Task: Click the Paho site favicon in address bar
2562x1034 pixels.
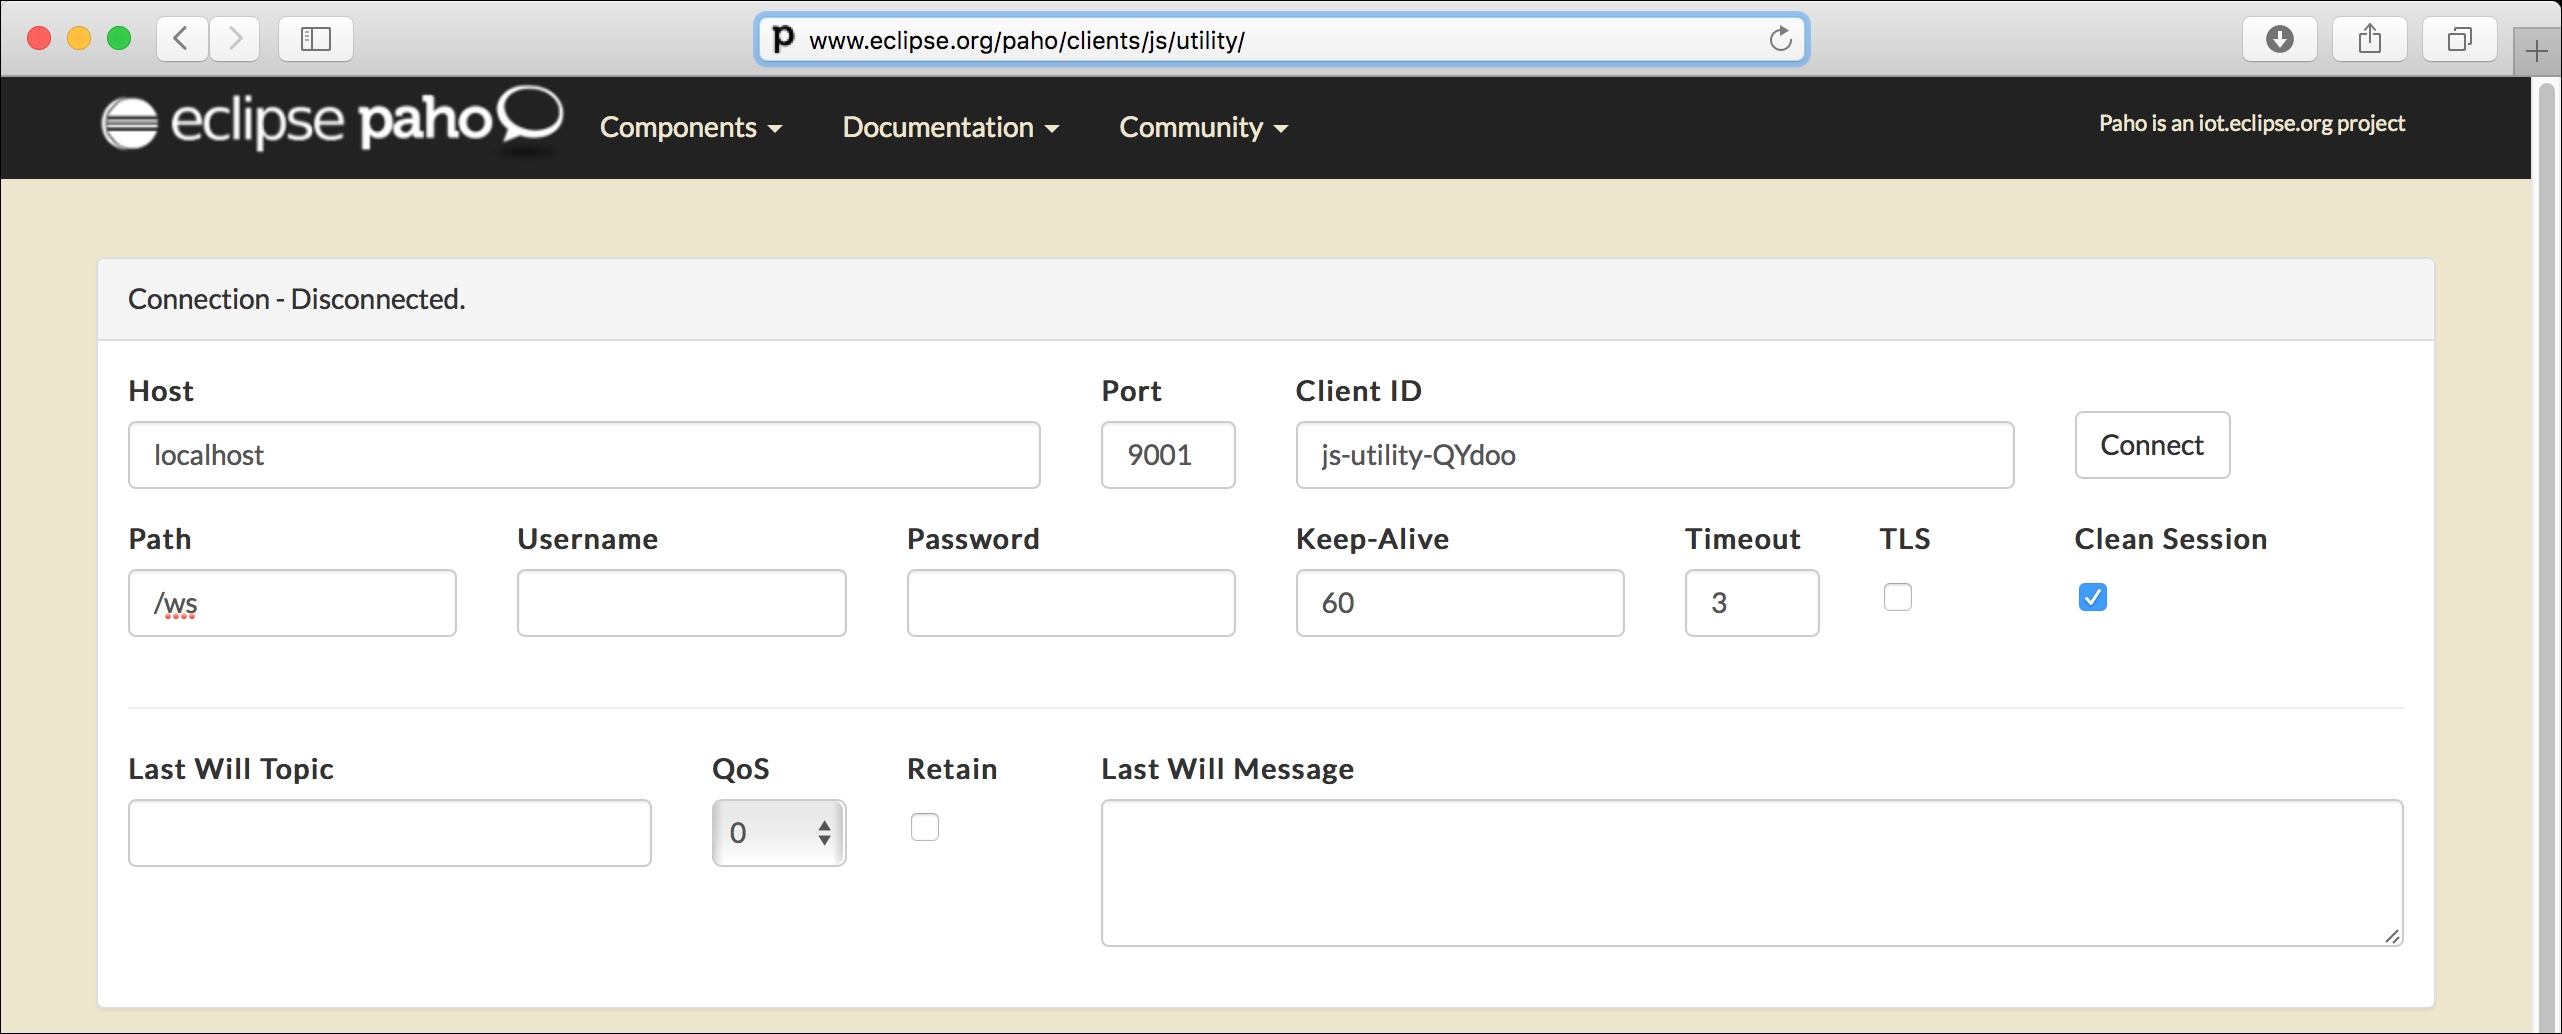Action: pos(784,39)
